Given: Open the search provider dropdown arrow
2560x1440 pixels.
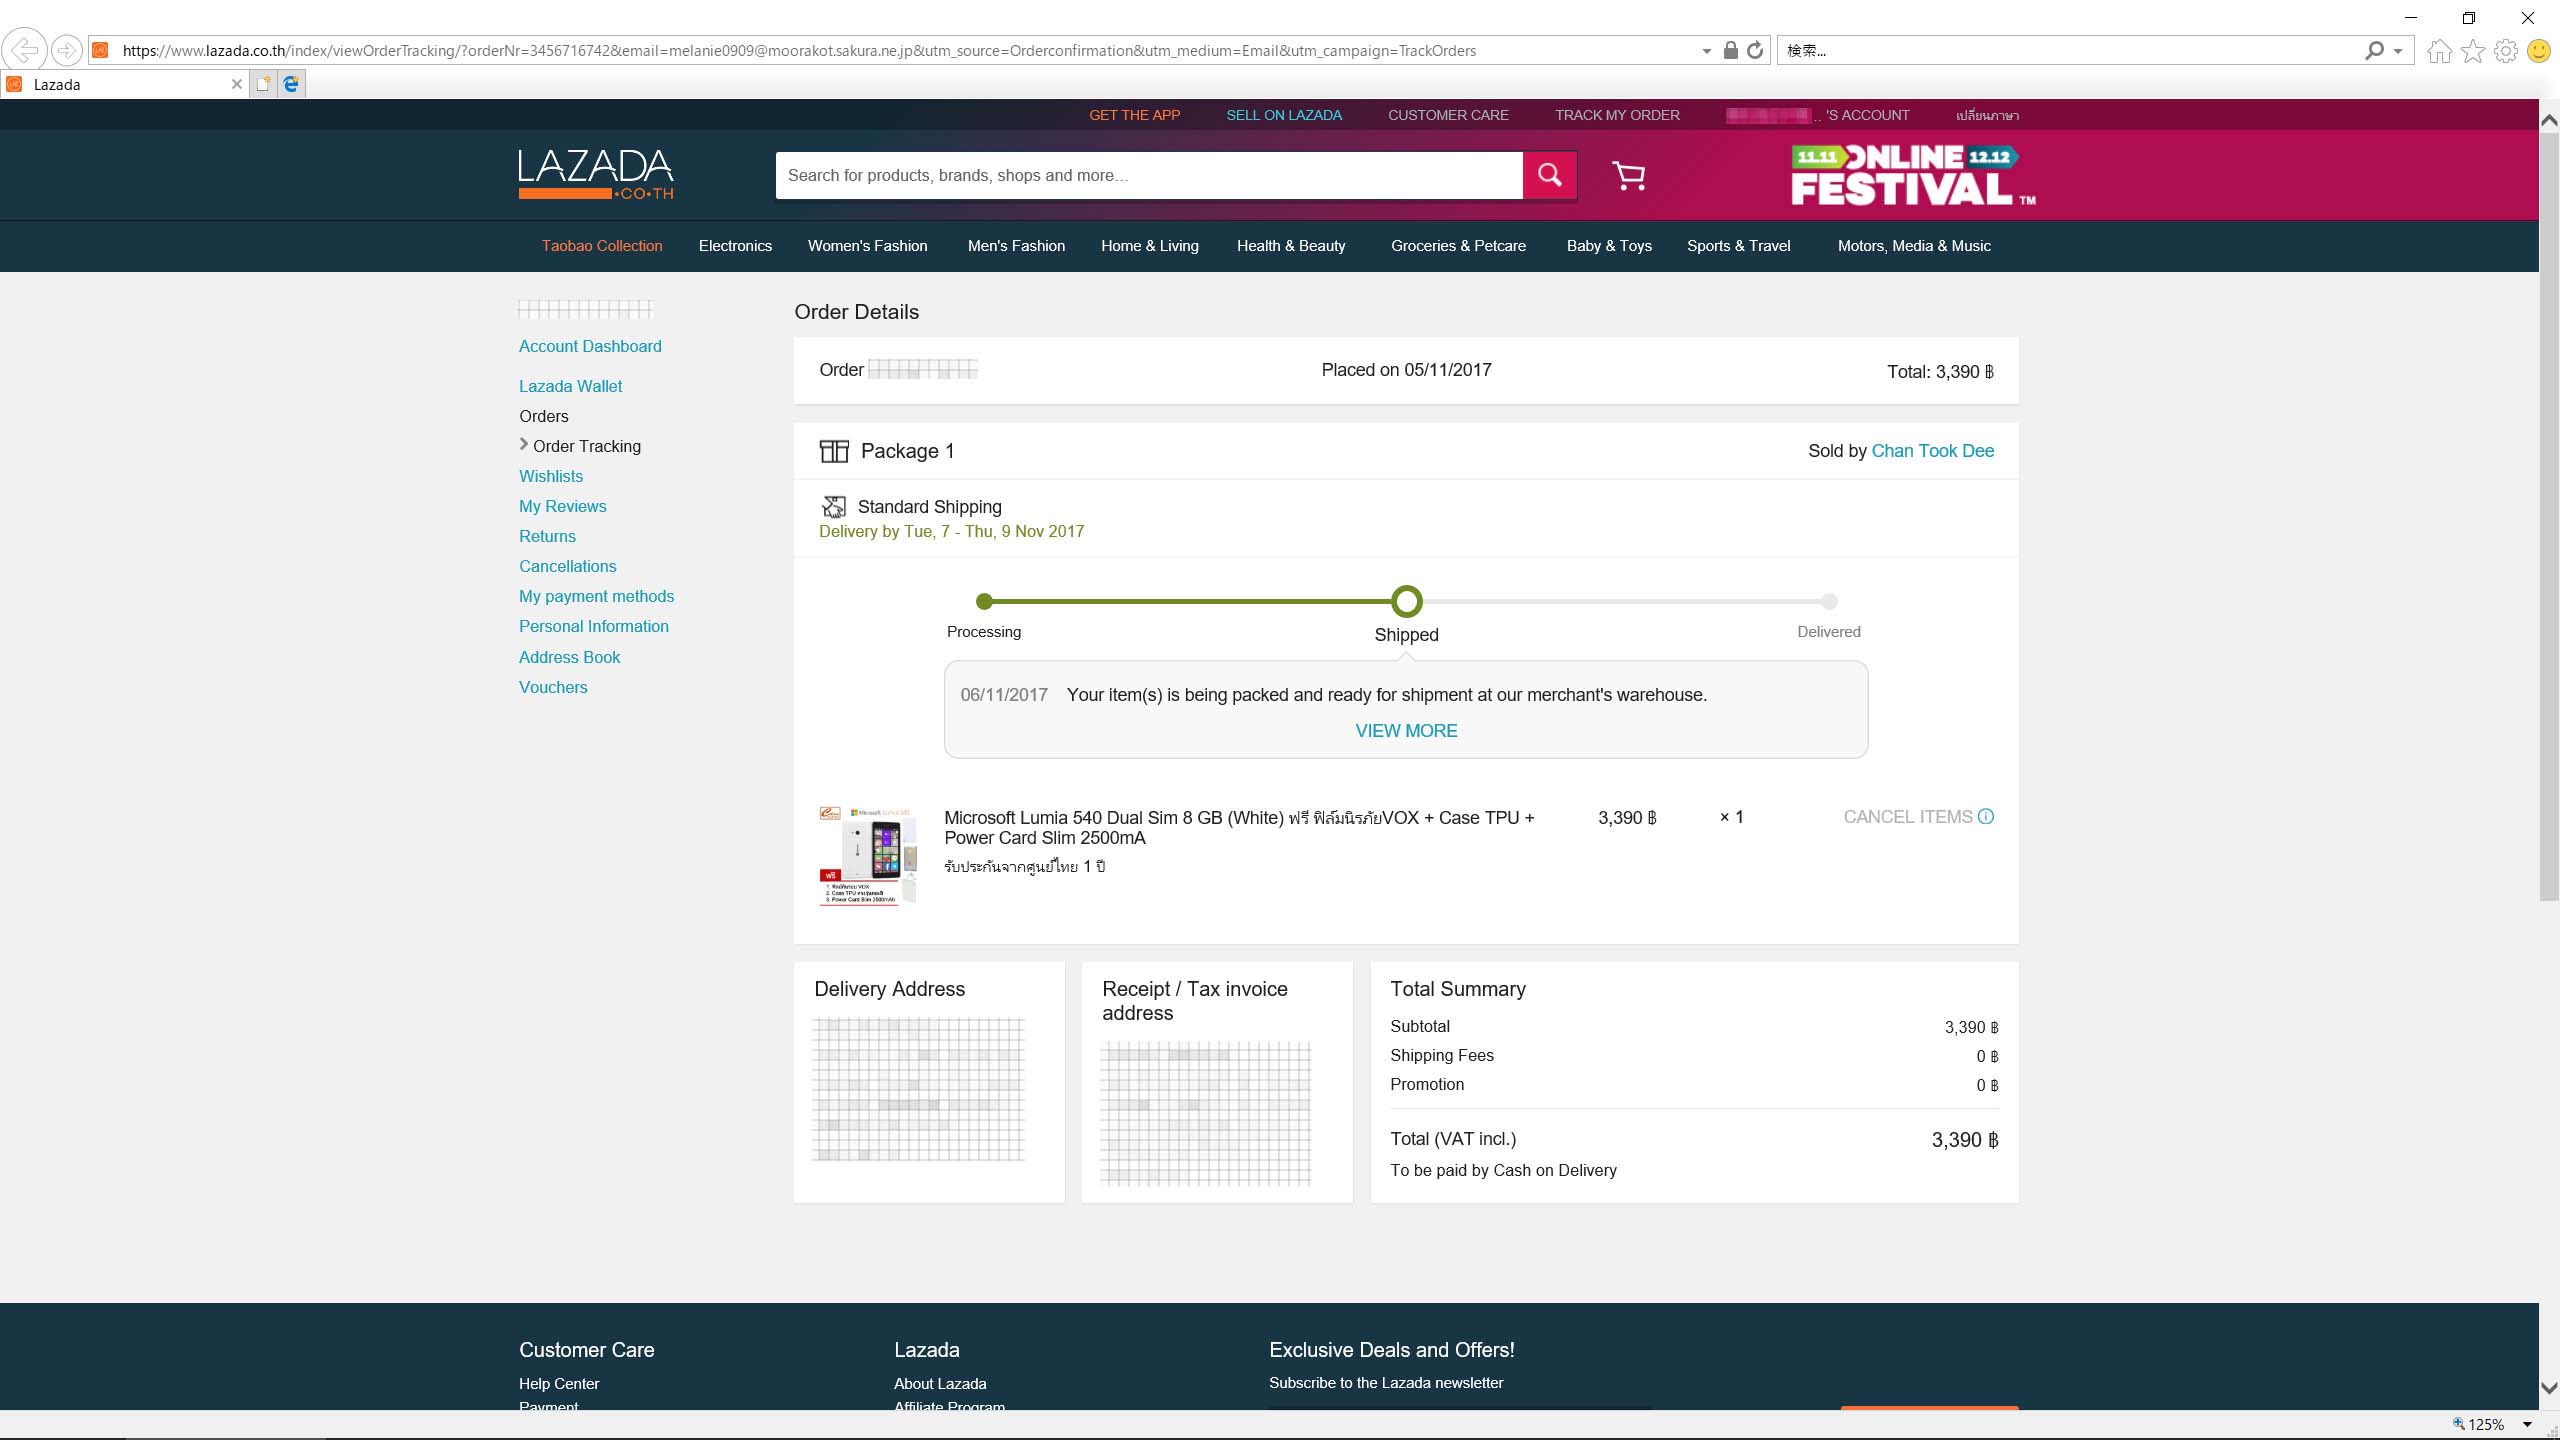Looking at the screenshot, I should pyautogui.click(x=2398, y=51).
